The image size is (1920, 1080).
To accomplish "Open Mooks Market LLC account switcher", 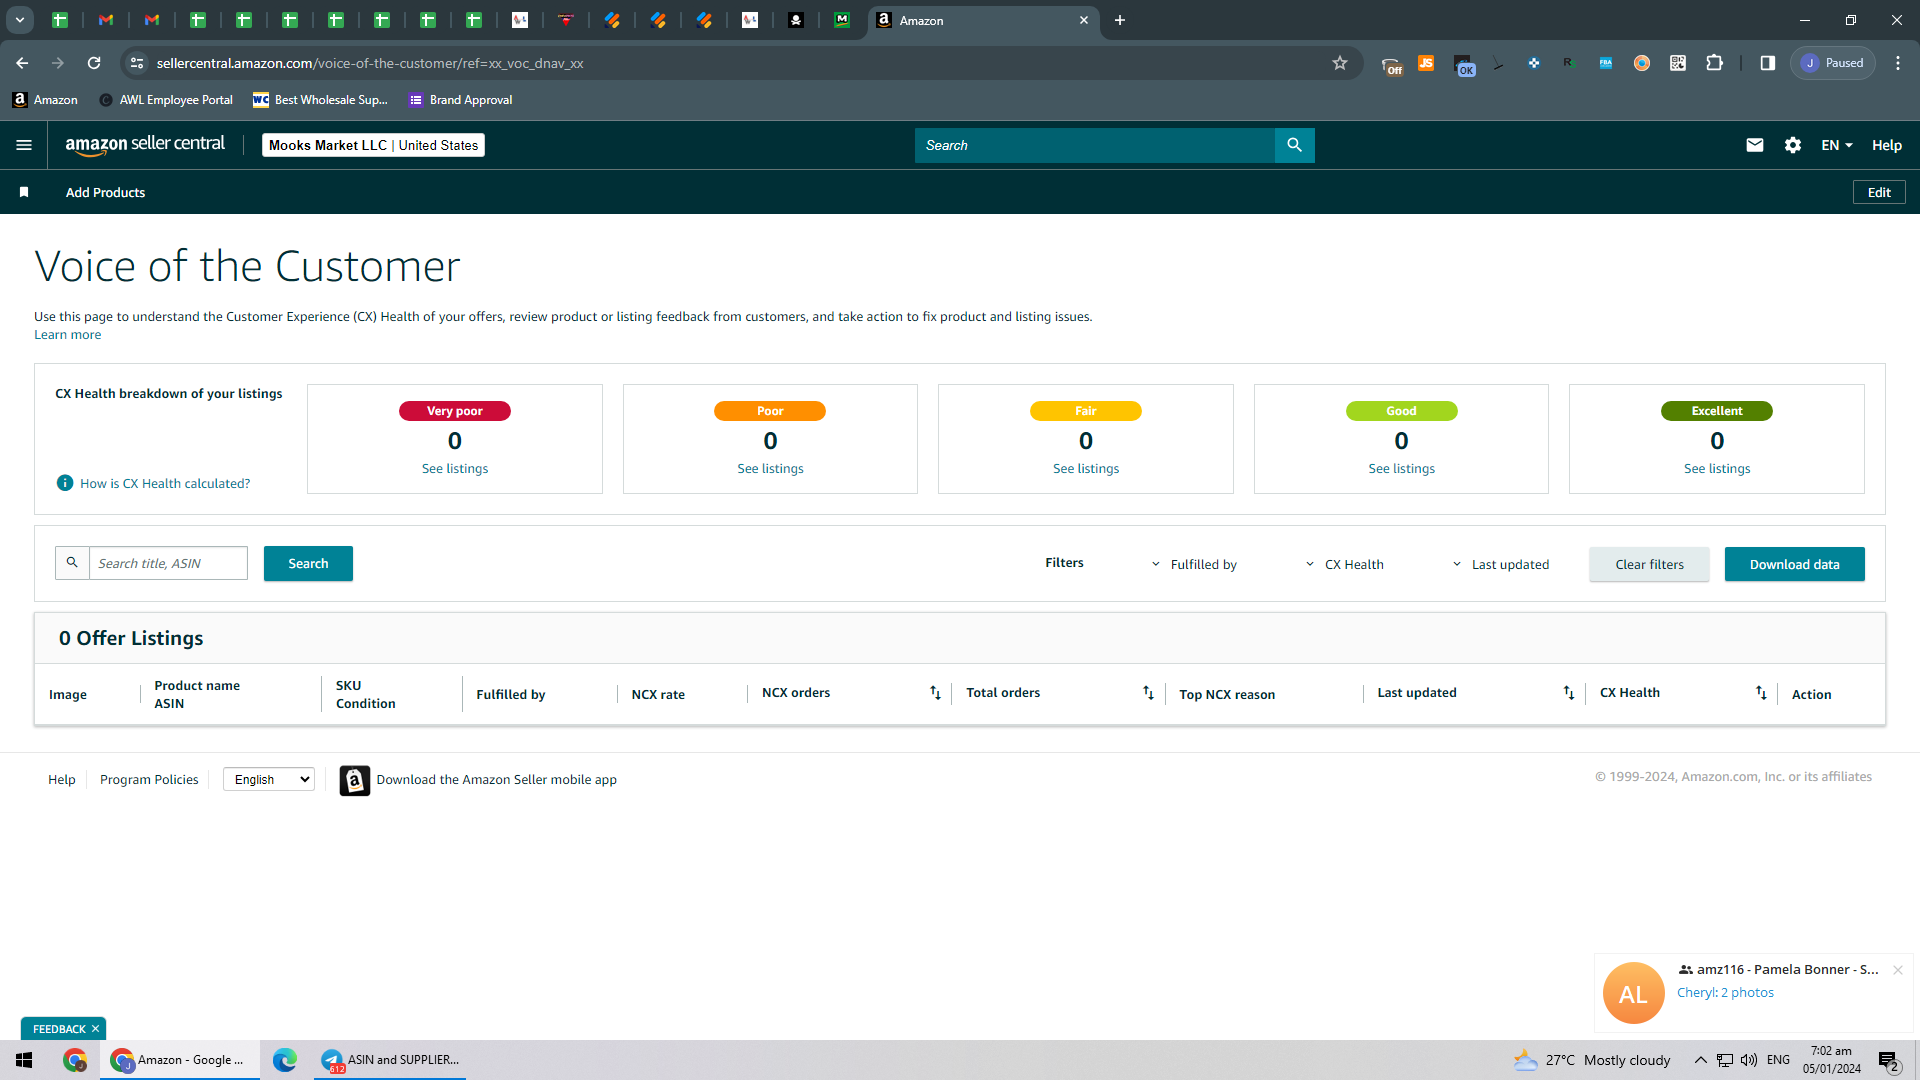I will point(373,145).
